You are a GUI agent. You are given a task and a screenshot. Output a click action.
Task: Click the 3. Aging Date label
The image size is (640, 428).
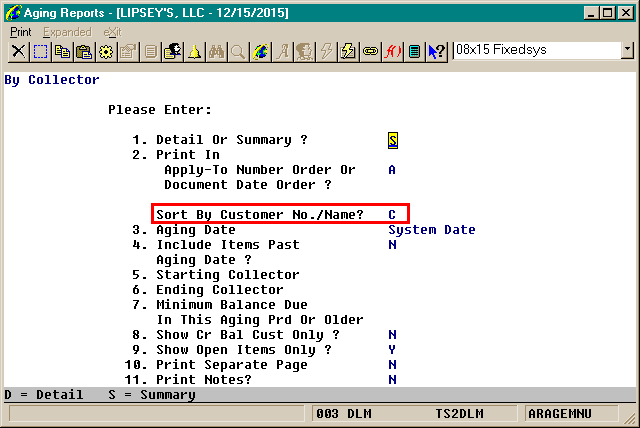point(184,230)
